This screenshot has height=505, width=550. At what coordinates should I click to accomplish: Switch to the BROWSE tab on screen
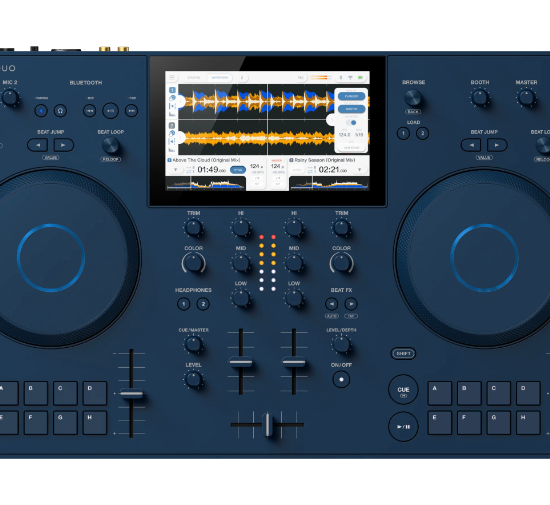point(194,78)
